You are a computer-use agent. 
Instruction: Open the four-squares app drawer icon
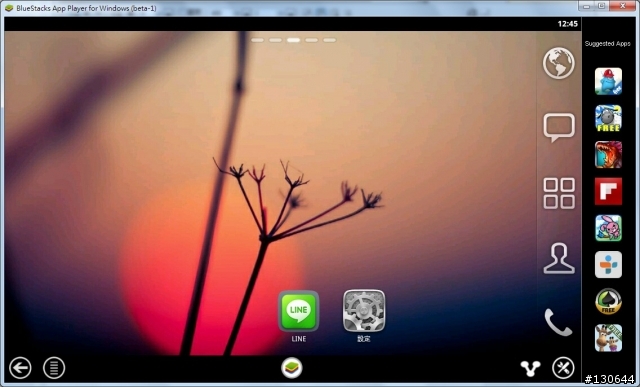559,193
